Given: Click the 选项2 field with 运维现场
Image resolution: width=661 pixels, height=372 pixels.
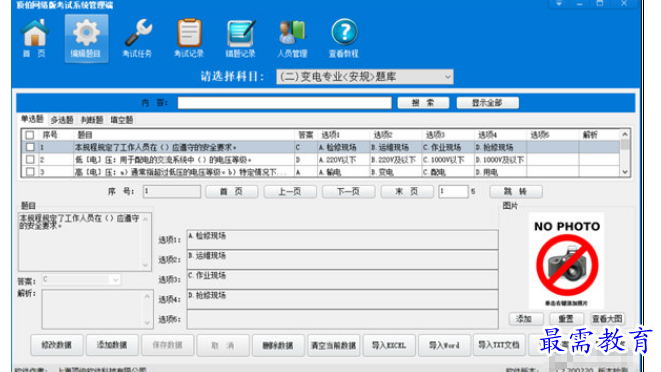Looking at the screenshot, I should pyautogui.click(x=342, y=259).
